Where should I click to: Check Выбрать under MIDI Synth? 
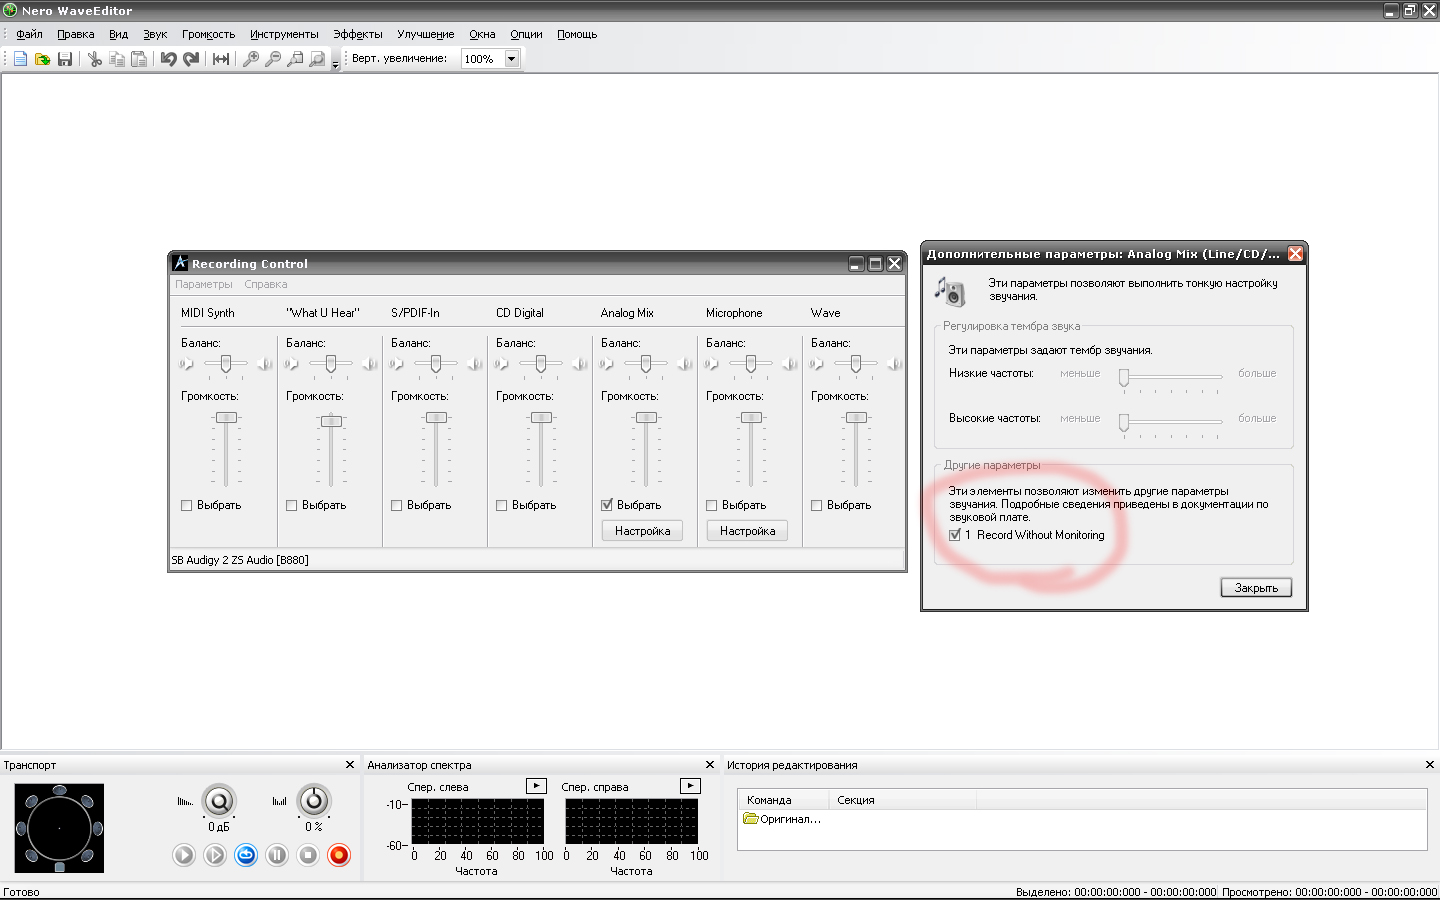[x=186, y=505]
